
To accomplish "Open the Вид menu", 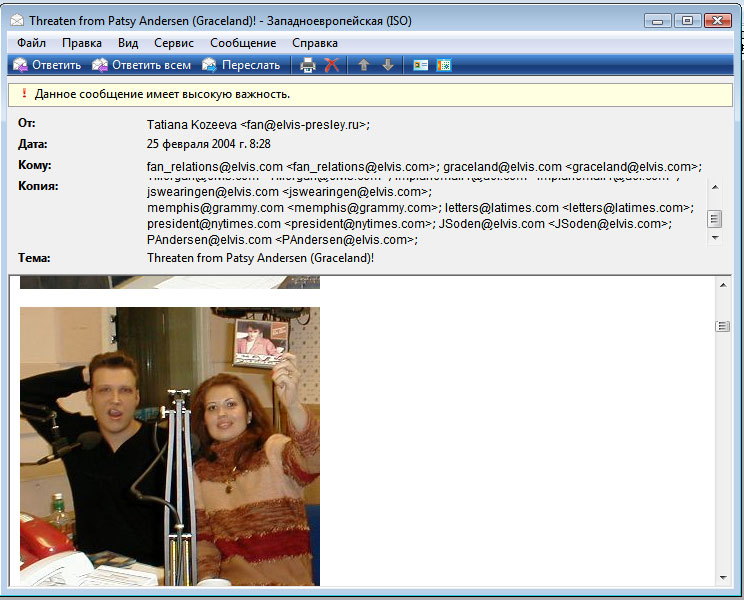I will tap(128, 43).
